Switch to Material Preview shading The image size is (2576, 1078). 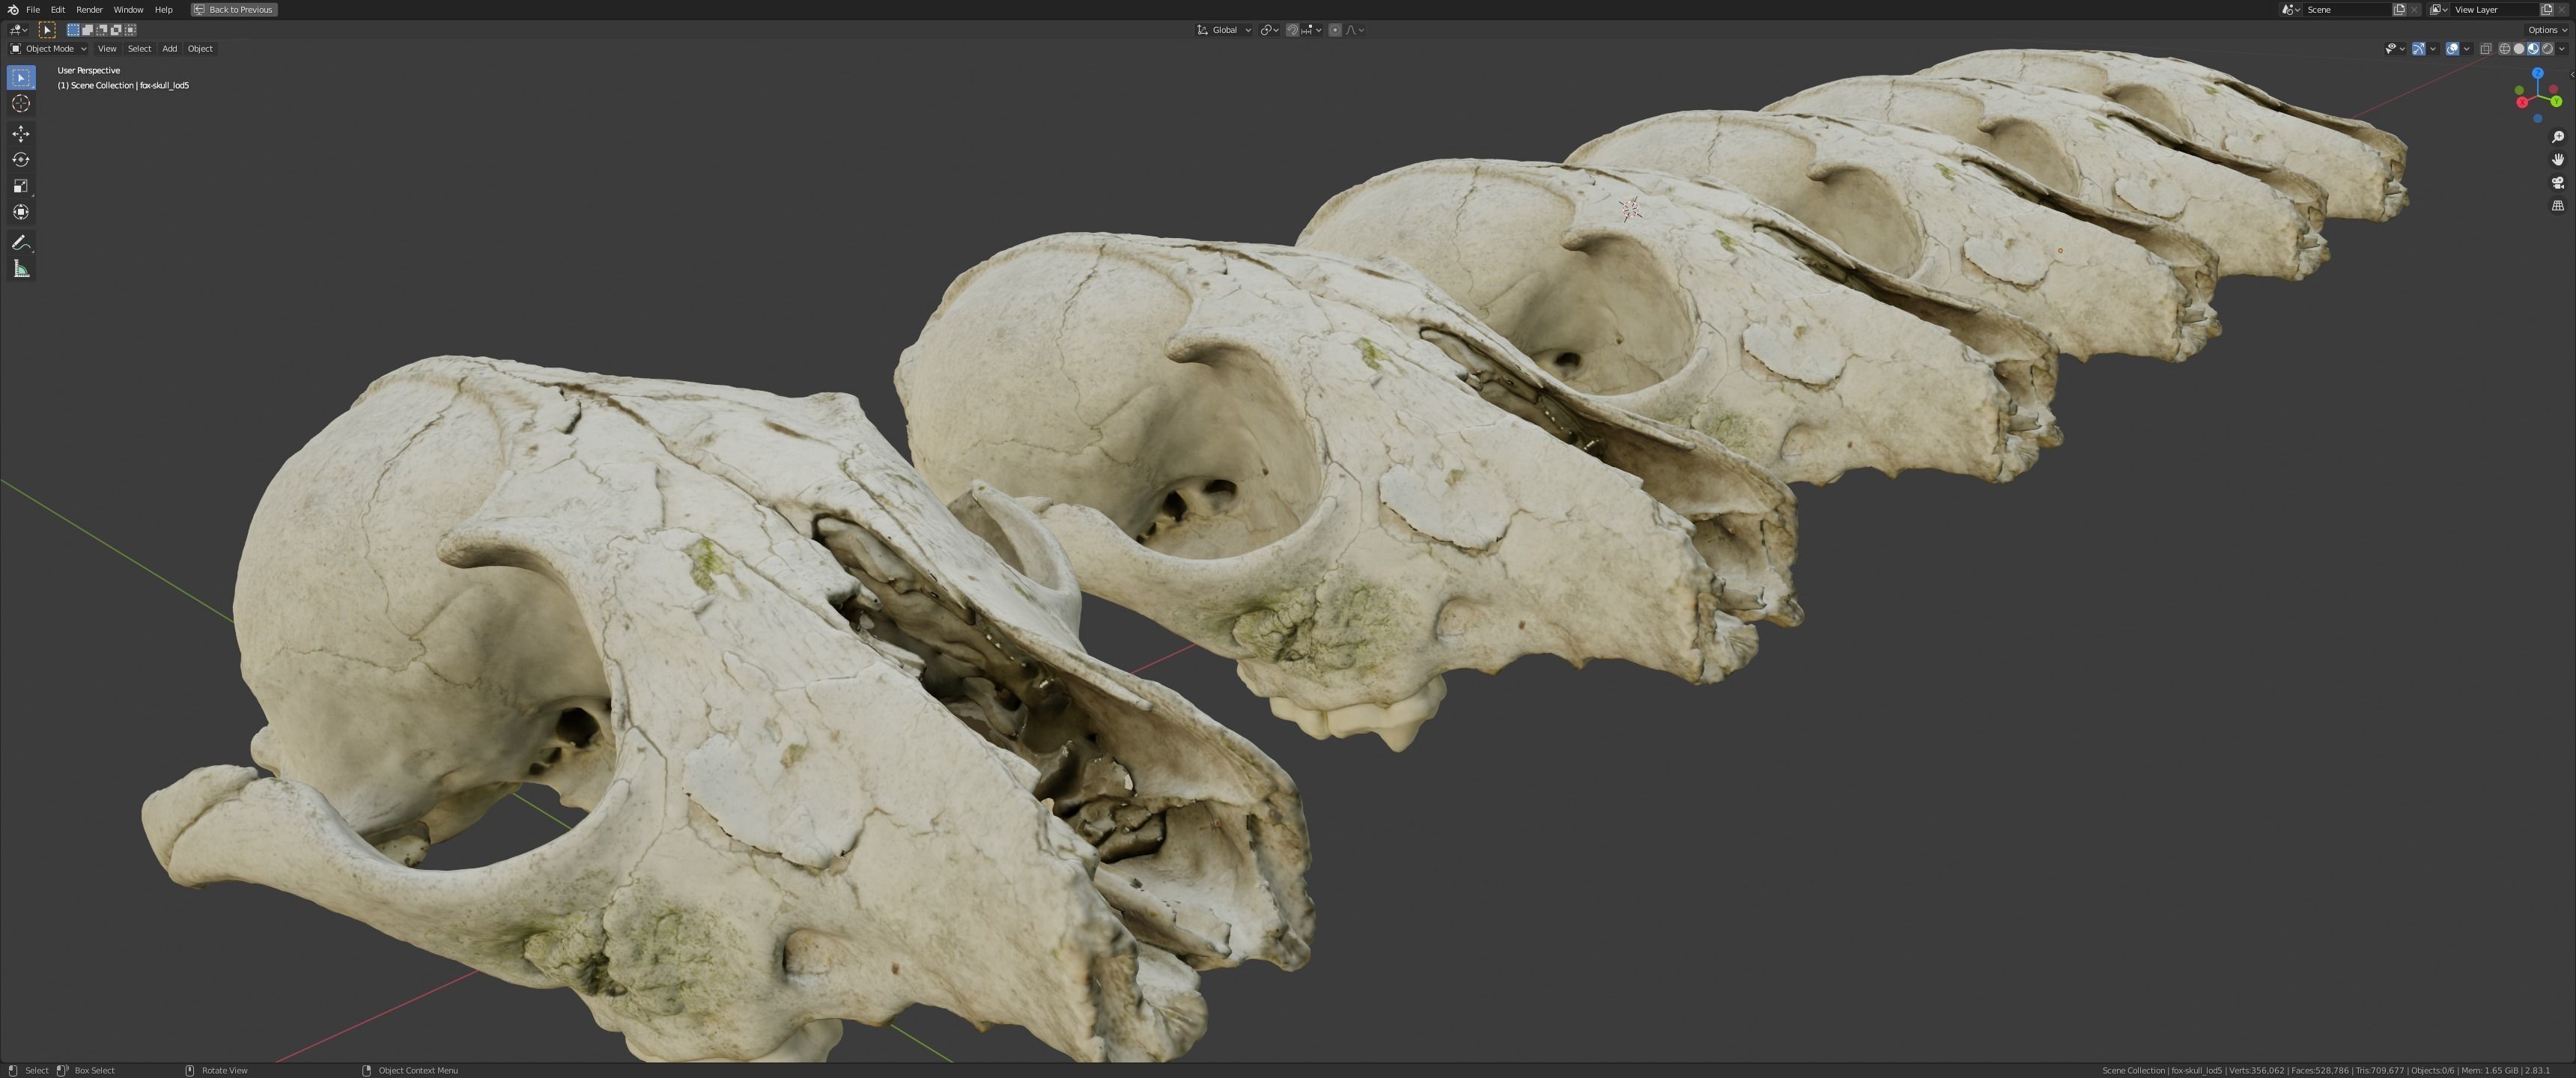pos(2534,49)
